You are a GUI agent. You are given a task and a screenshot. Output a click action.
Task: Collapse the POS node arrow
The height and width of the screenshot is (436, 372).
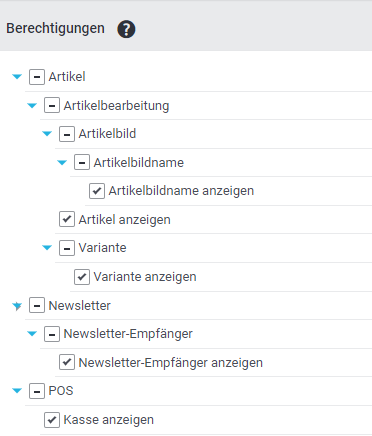coord(17,391)
